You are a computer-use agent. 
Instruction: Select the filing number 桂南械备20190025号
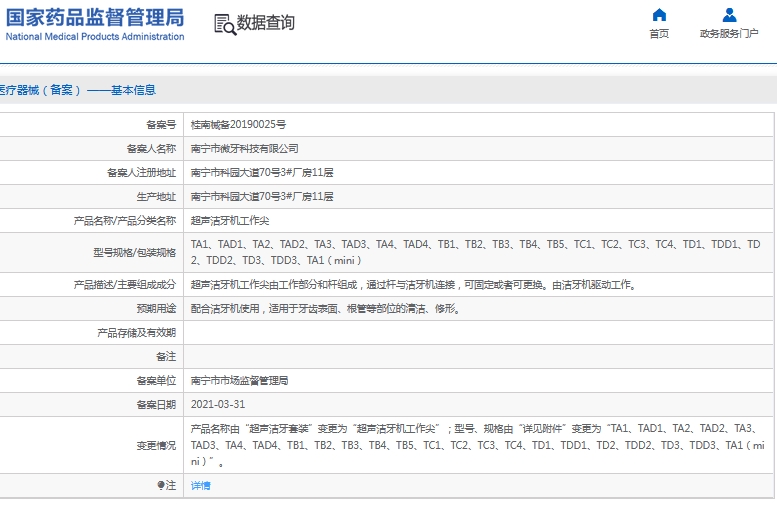coord(238,125)
